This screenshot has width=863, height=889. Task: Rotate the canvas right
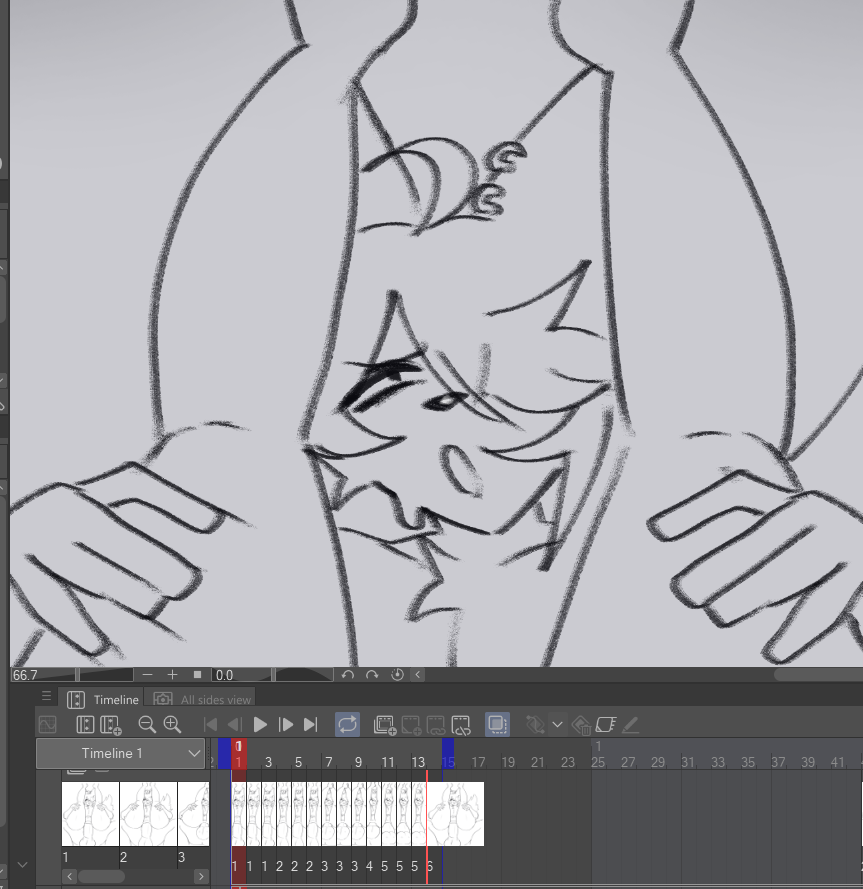tap(372, 675)
